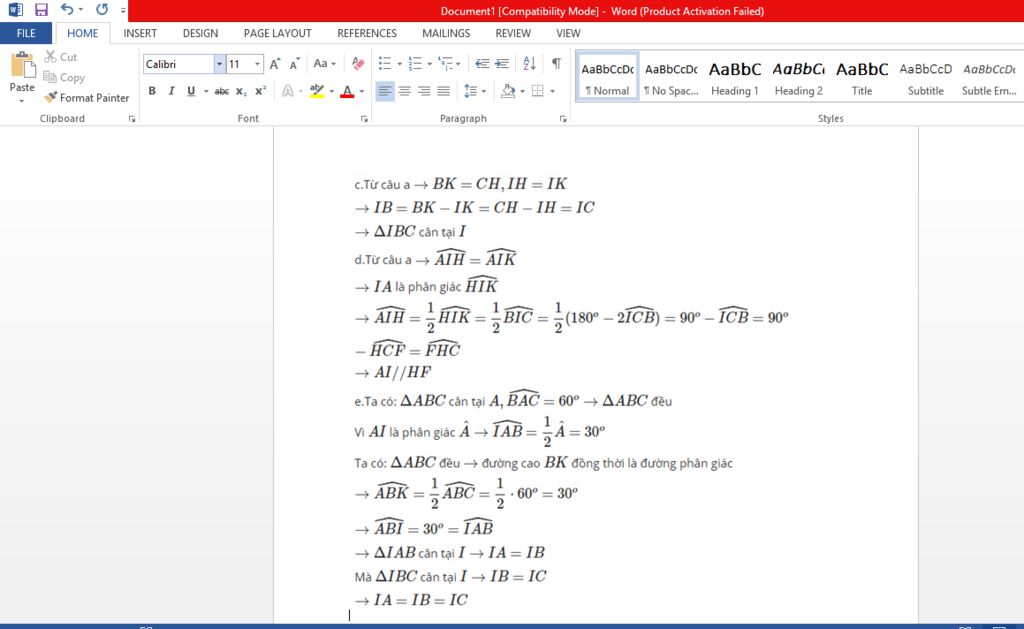
Task: Switch to the PAGE LAYOUT tab
Action: pyautogui.click(x=278, y=33)
